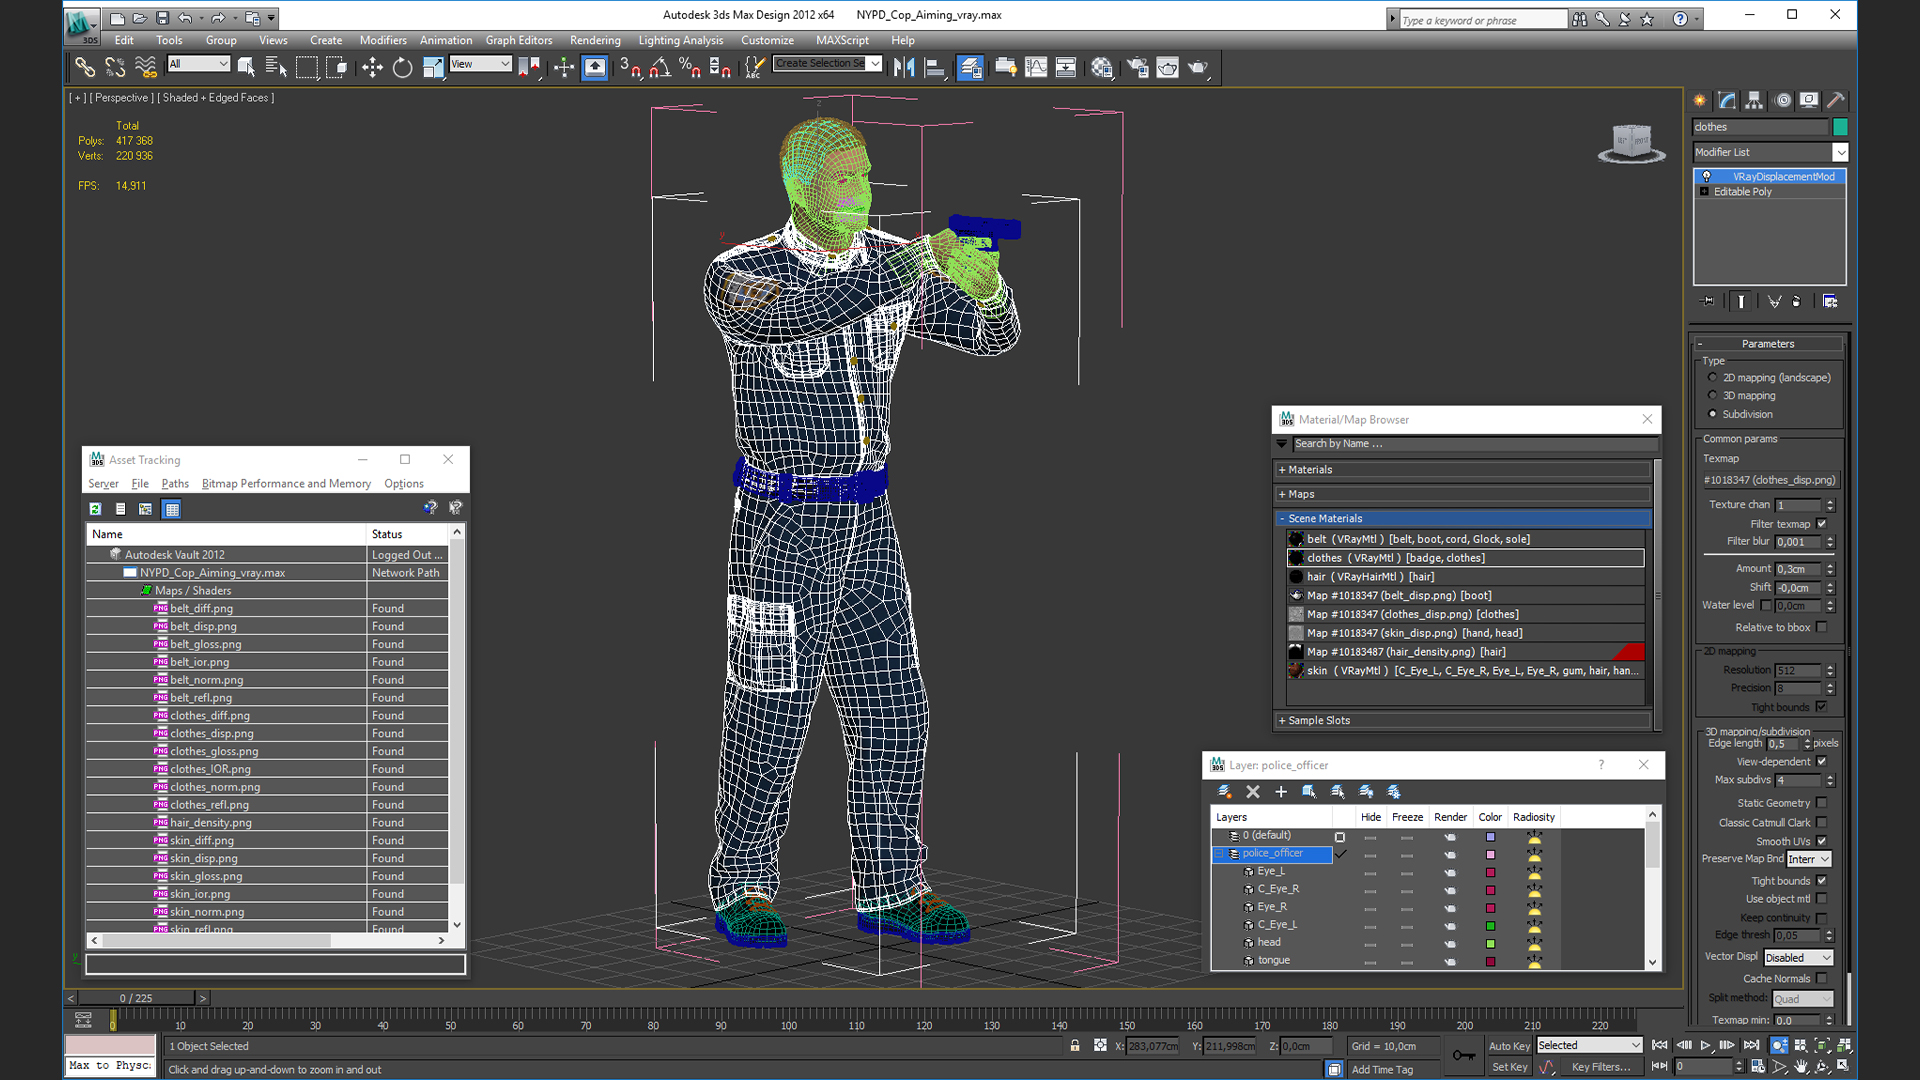Click the clothes_disp.png Texmap button
Screen dimensions: 1920x1080
click(x=1769, y=480)
